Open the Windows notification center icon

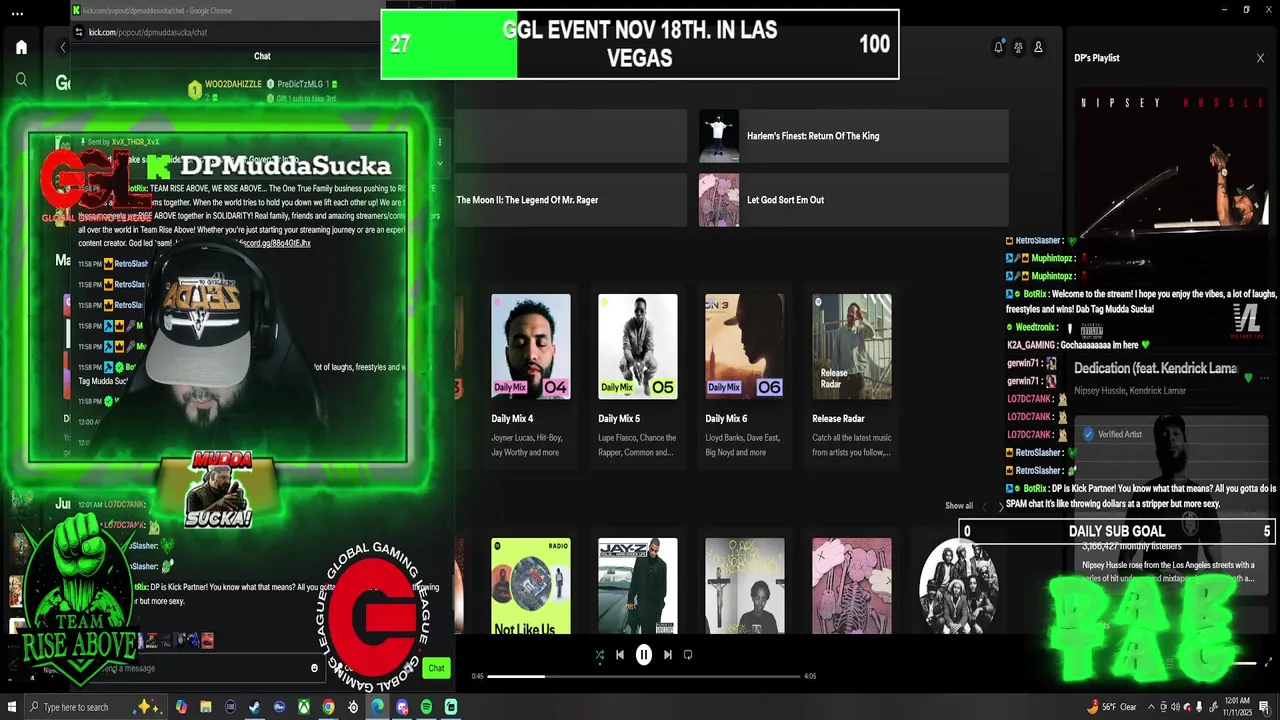[x=1265, y=707]
